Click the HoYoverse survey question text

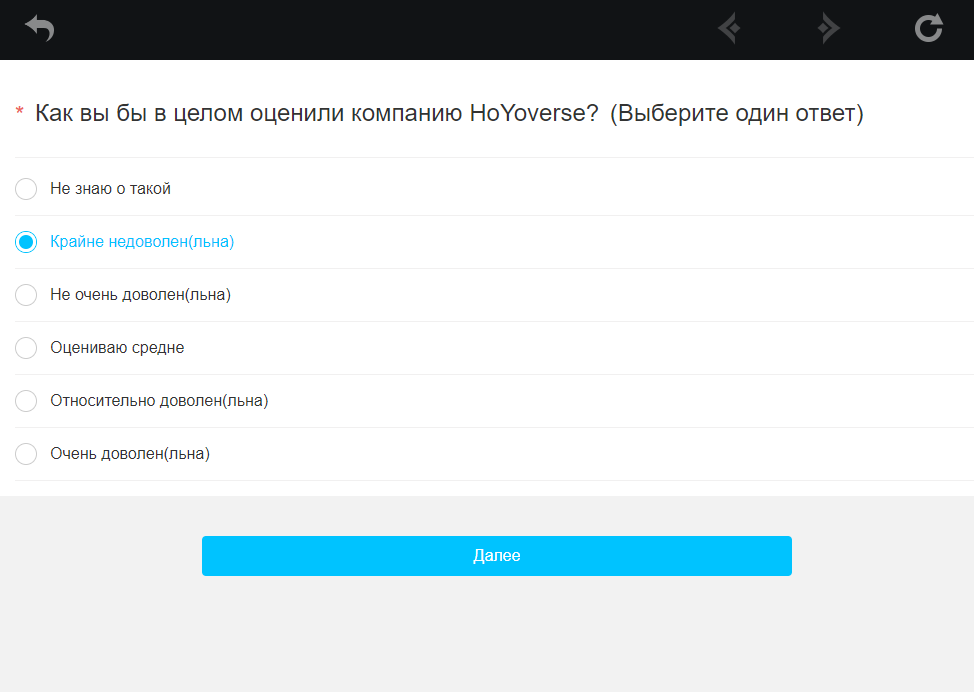[x=449, y=113]
